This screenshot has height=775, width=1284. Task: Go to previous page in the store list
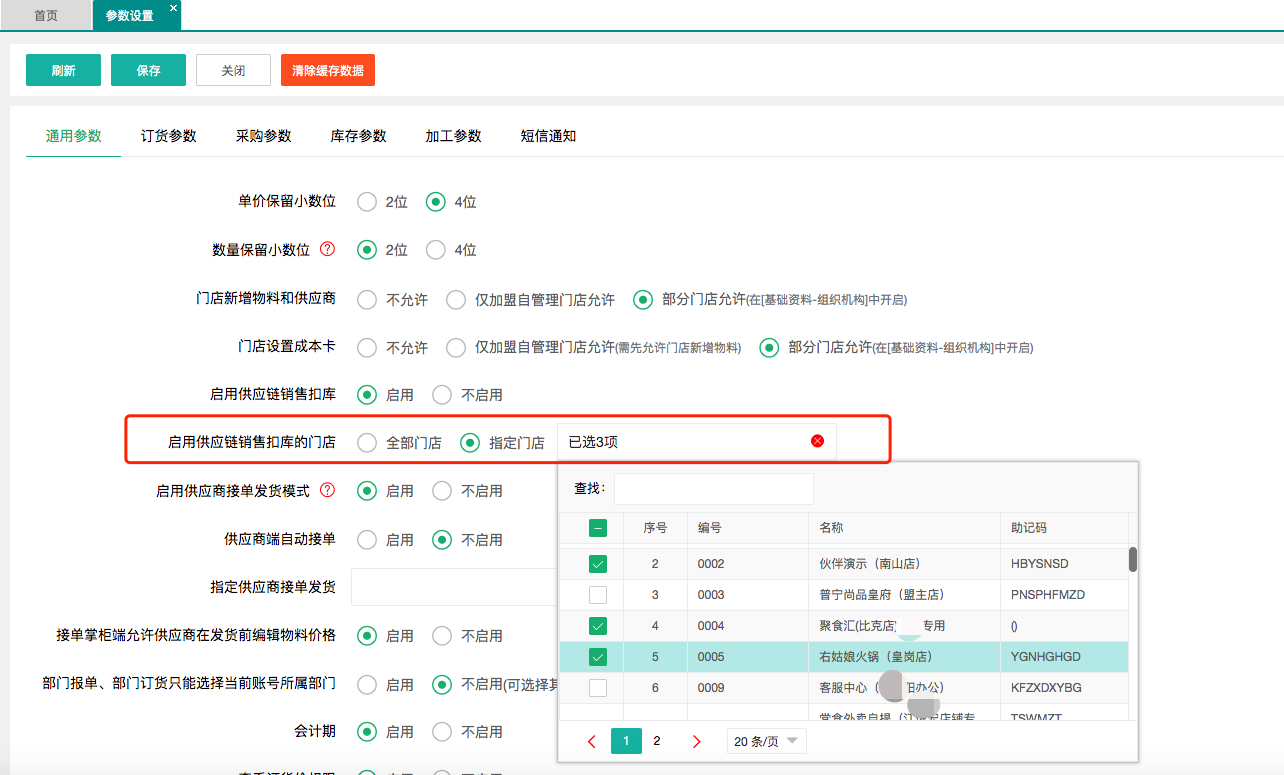point(592,741)
